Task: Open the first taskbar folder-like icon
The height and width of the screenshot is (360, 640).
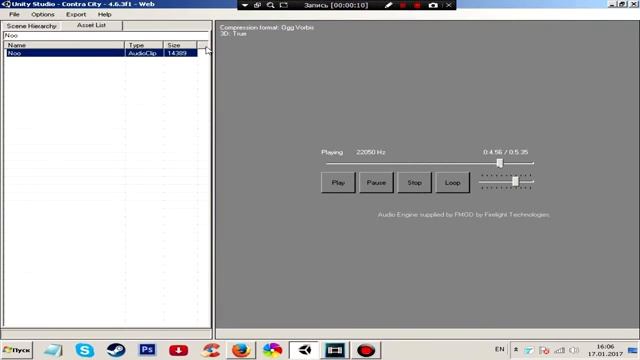Action: pos(53,350)
